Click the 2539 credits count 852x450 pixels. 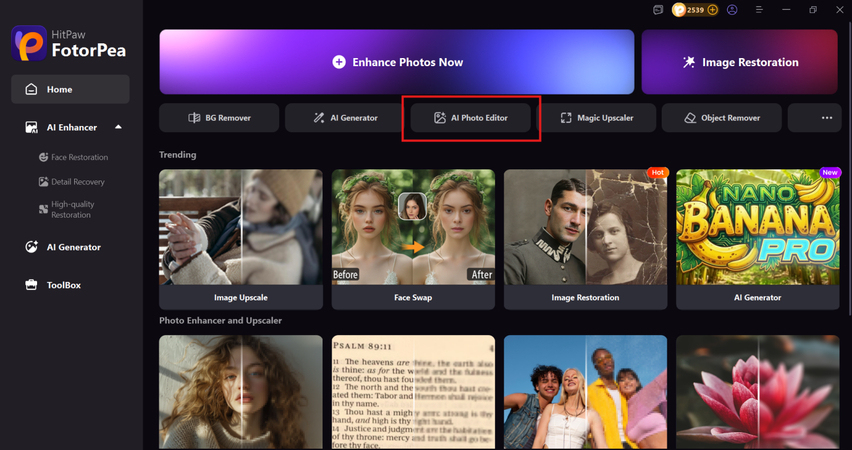(x=696, y=10)
